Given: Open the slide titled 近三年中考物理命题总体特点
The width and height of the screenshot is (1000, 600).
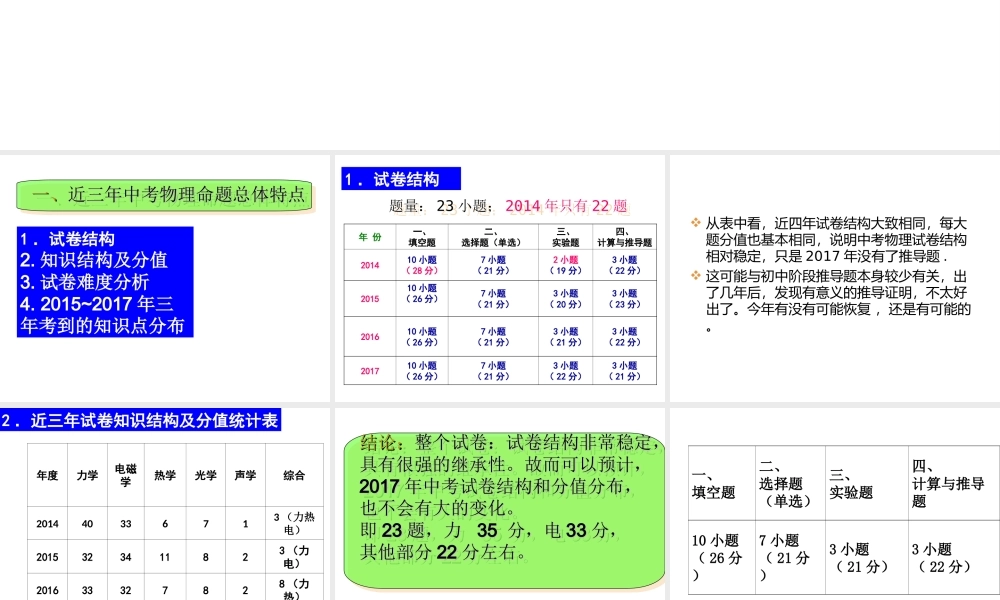Looking at the screenshot, I should [165, 278].
